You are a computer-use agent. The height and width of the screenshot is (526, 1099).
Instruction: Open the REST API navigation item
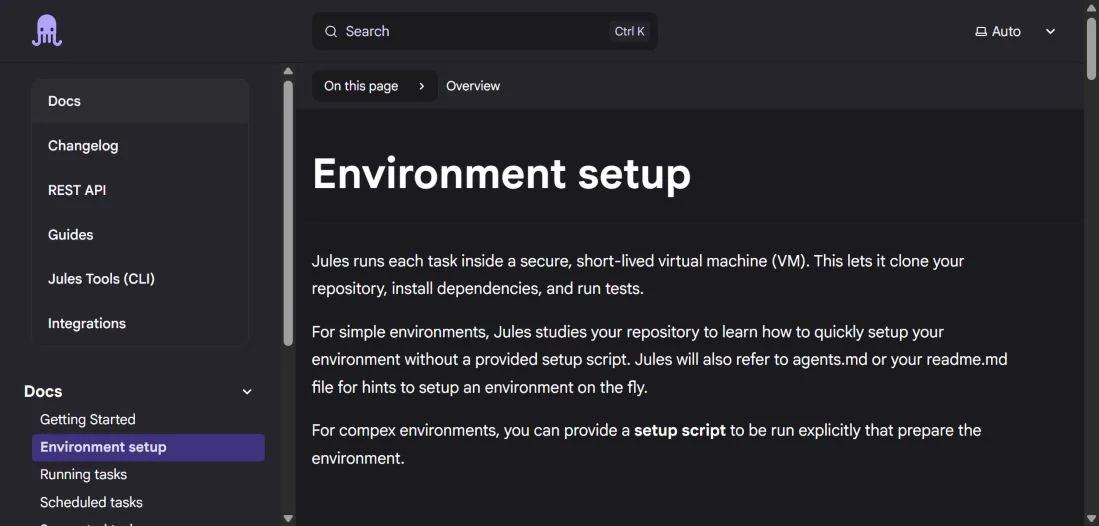(140, 190)
